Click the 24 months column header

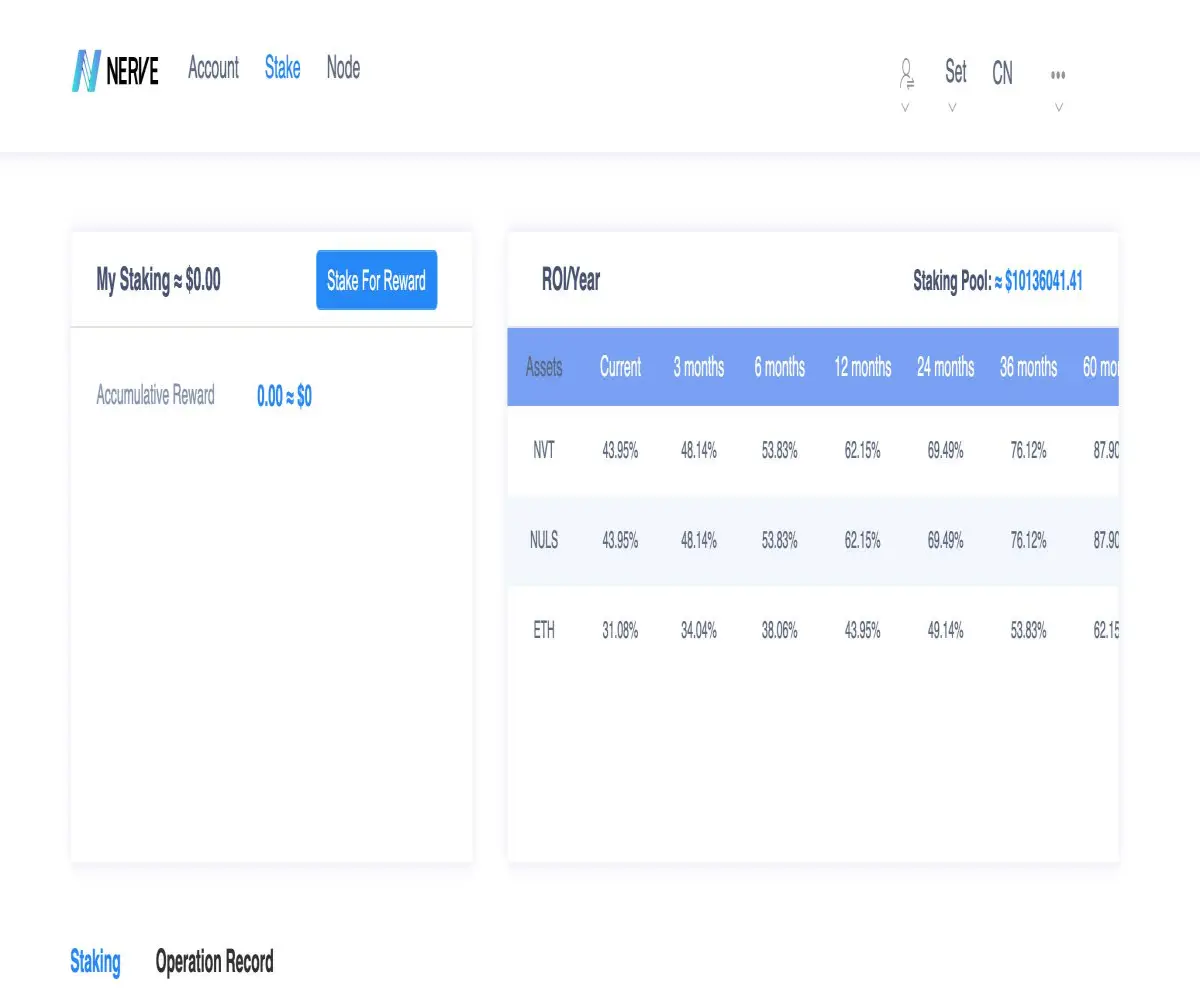click(945, 367)
